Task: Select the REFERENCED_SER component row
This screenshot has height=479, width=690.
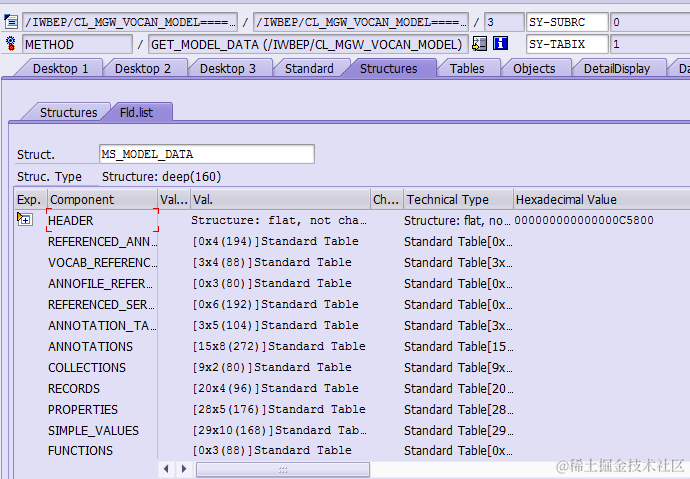Action: (102, 305)
